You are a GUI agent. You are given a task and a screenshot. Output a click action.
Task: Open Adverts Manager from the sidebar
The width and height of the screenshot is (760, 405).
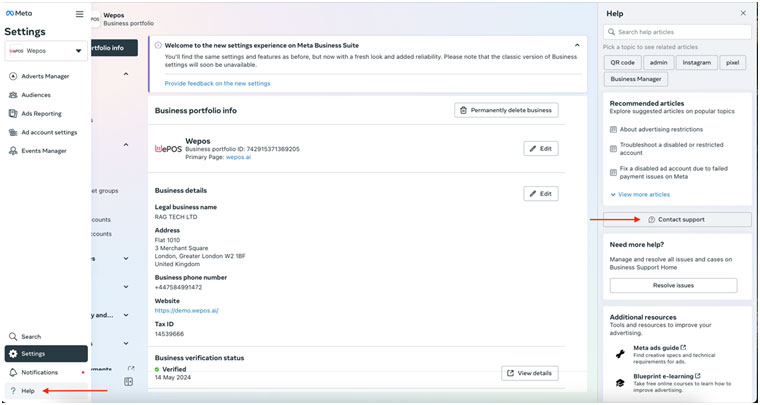click(46, 76)
